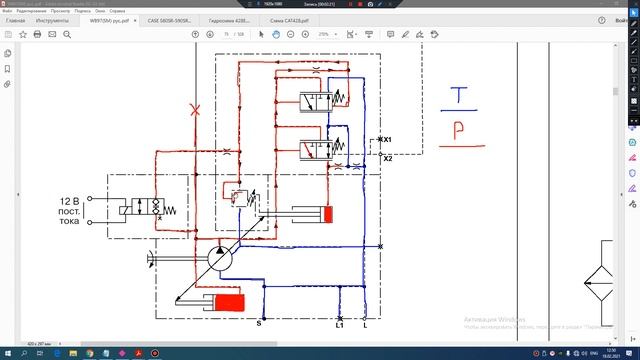This screenshot has height=360, width=640.
Task: Stop the screen recording with the red button
Action: (x=360, y=4)
